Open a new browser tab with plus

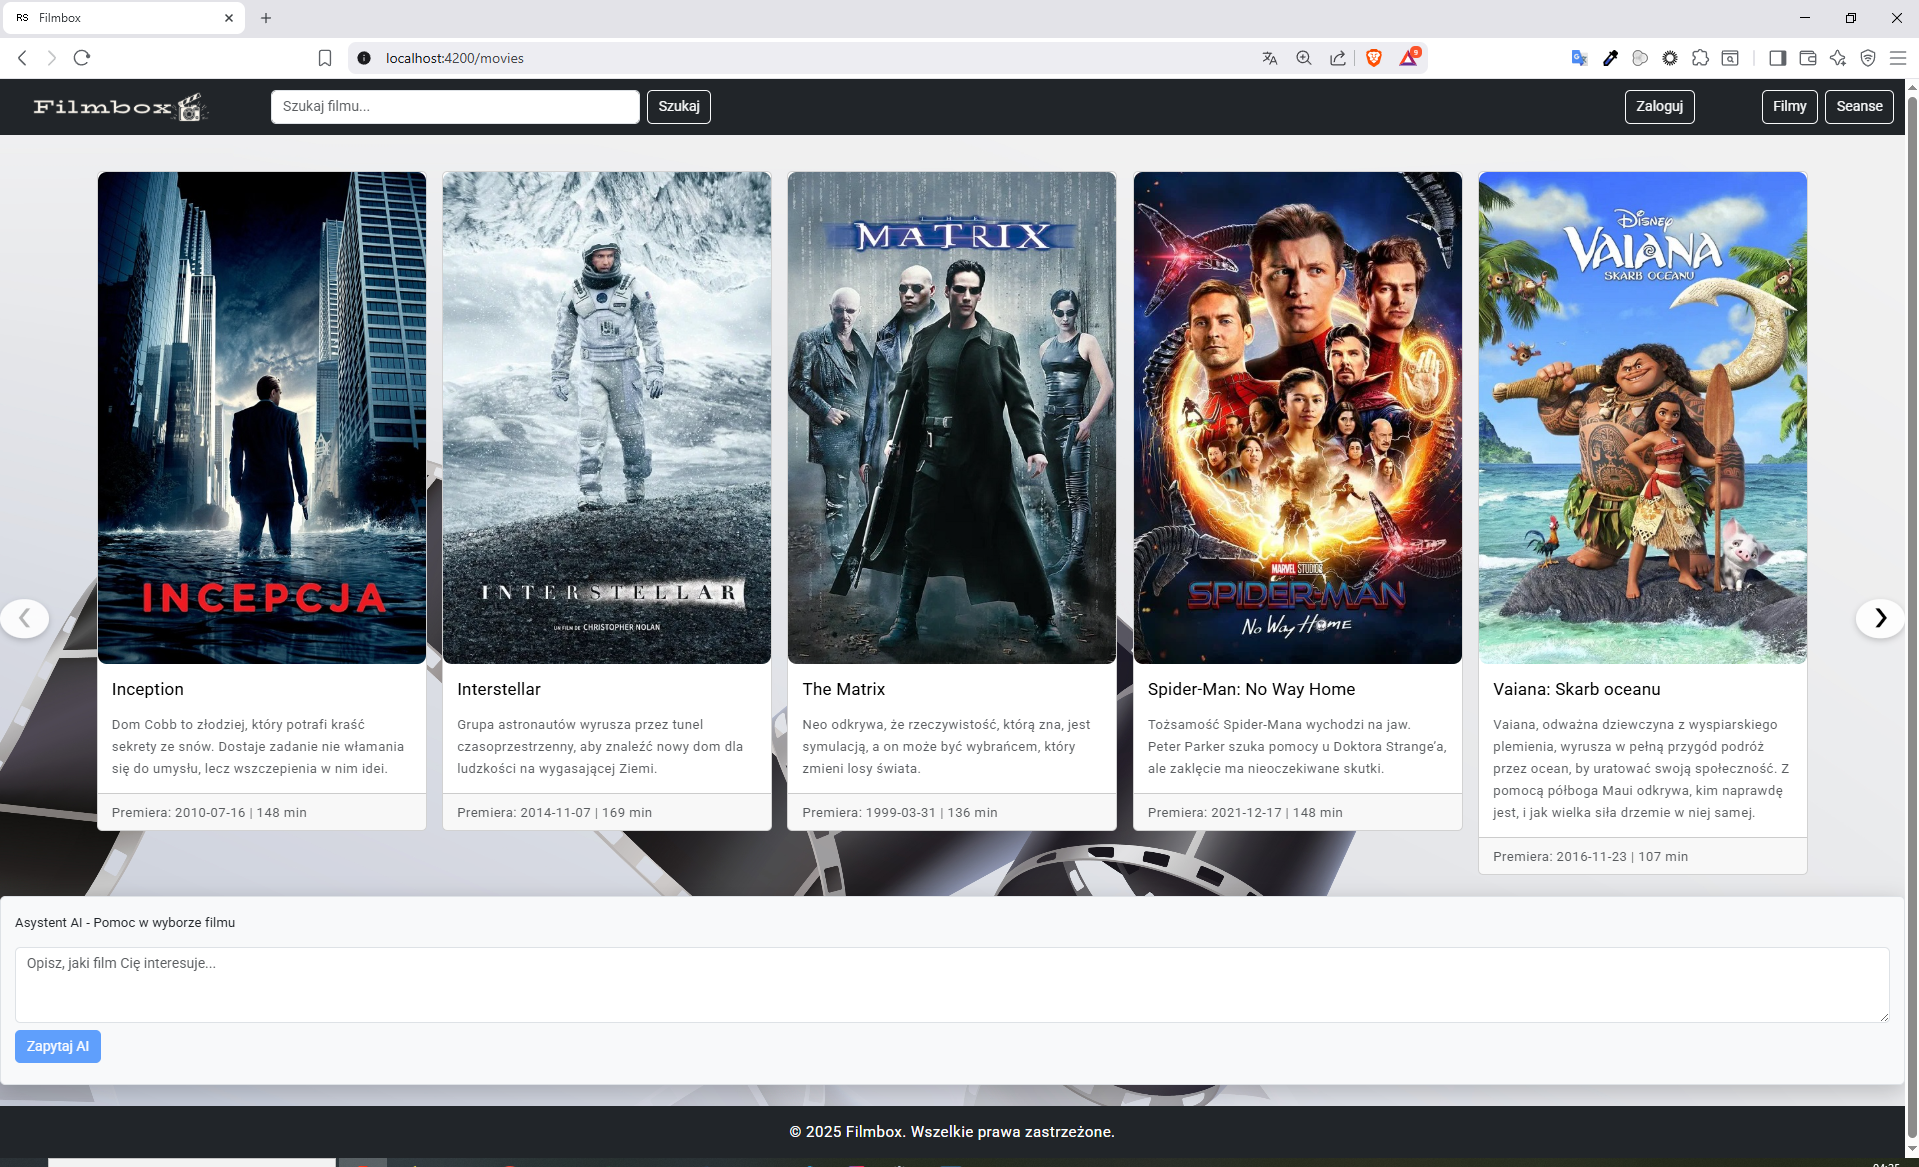(266, 18)
